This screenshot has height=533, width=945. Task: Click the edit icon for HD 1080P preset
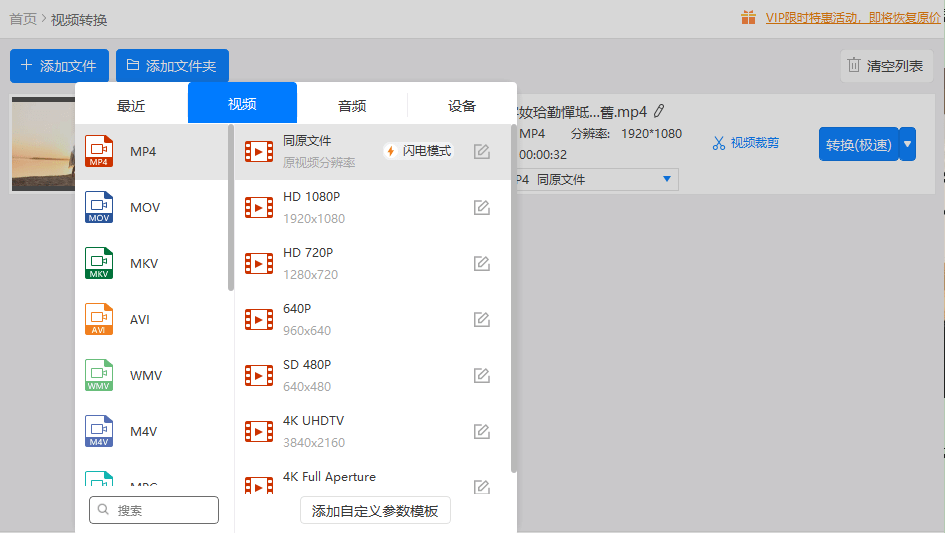481,208
